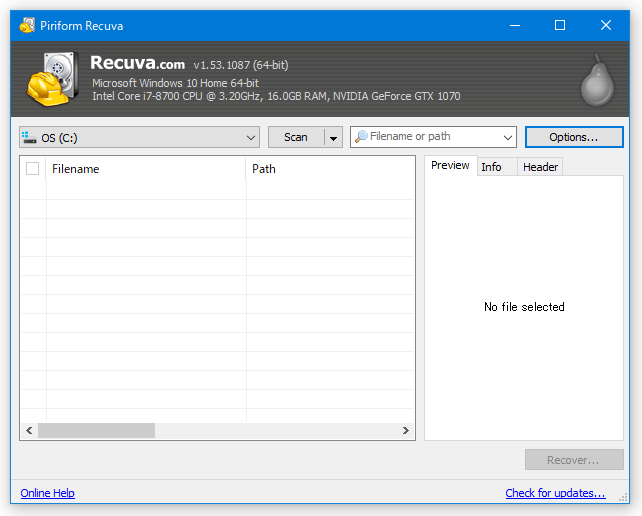The image size is (642, 516).
Task: Click the Filename or path input field
Action: tap(434, 136)
